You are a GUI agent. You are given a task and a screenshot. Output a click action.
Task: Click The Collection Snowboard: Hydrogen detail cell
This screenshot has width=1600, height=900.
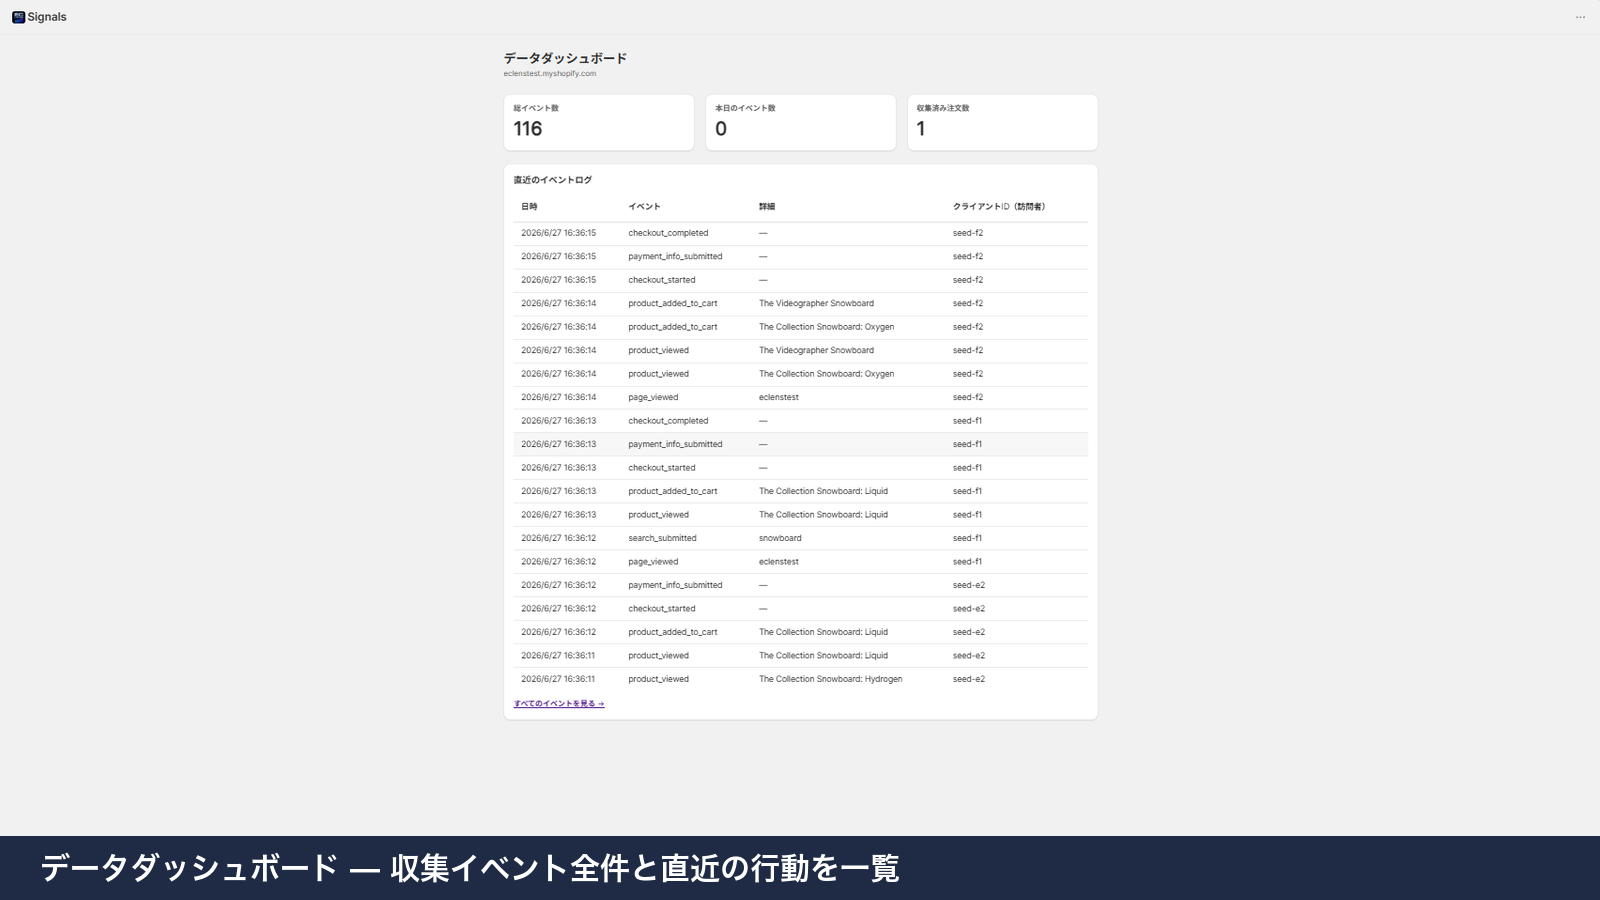coord(830,680)
